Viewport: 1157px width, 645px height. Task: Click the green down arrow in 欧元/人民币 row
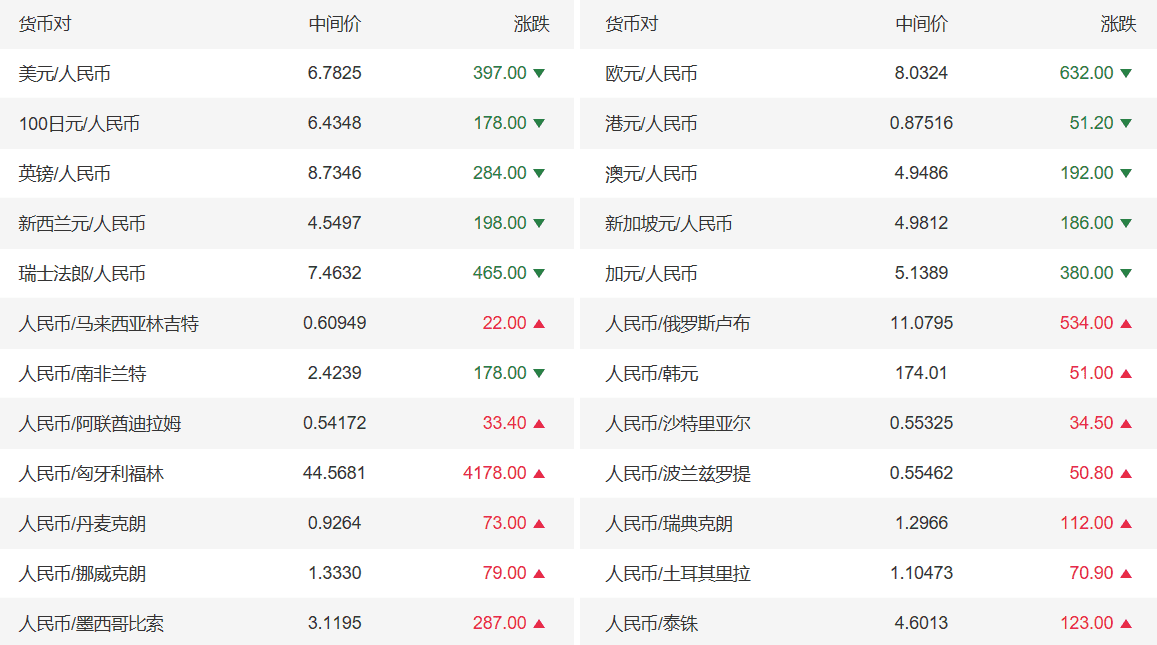click(x=1126, y=73)
